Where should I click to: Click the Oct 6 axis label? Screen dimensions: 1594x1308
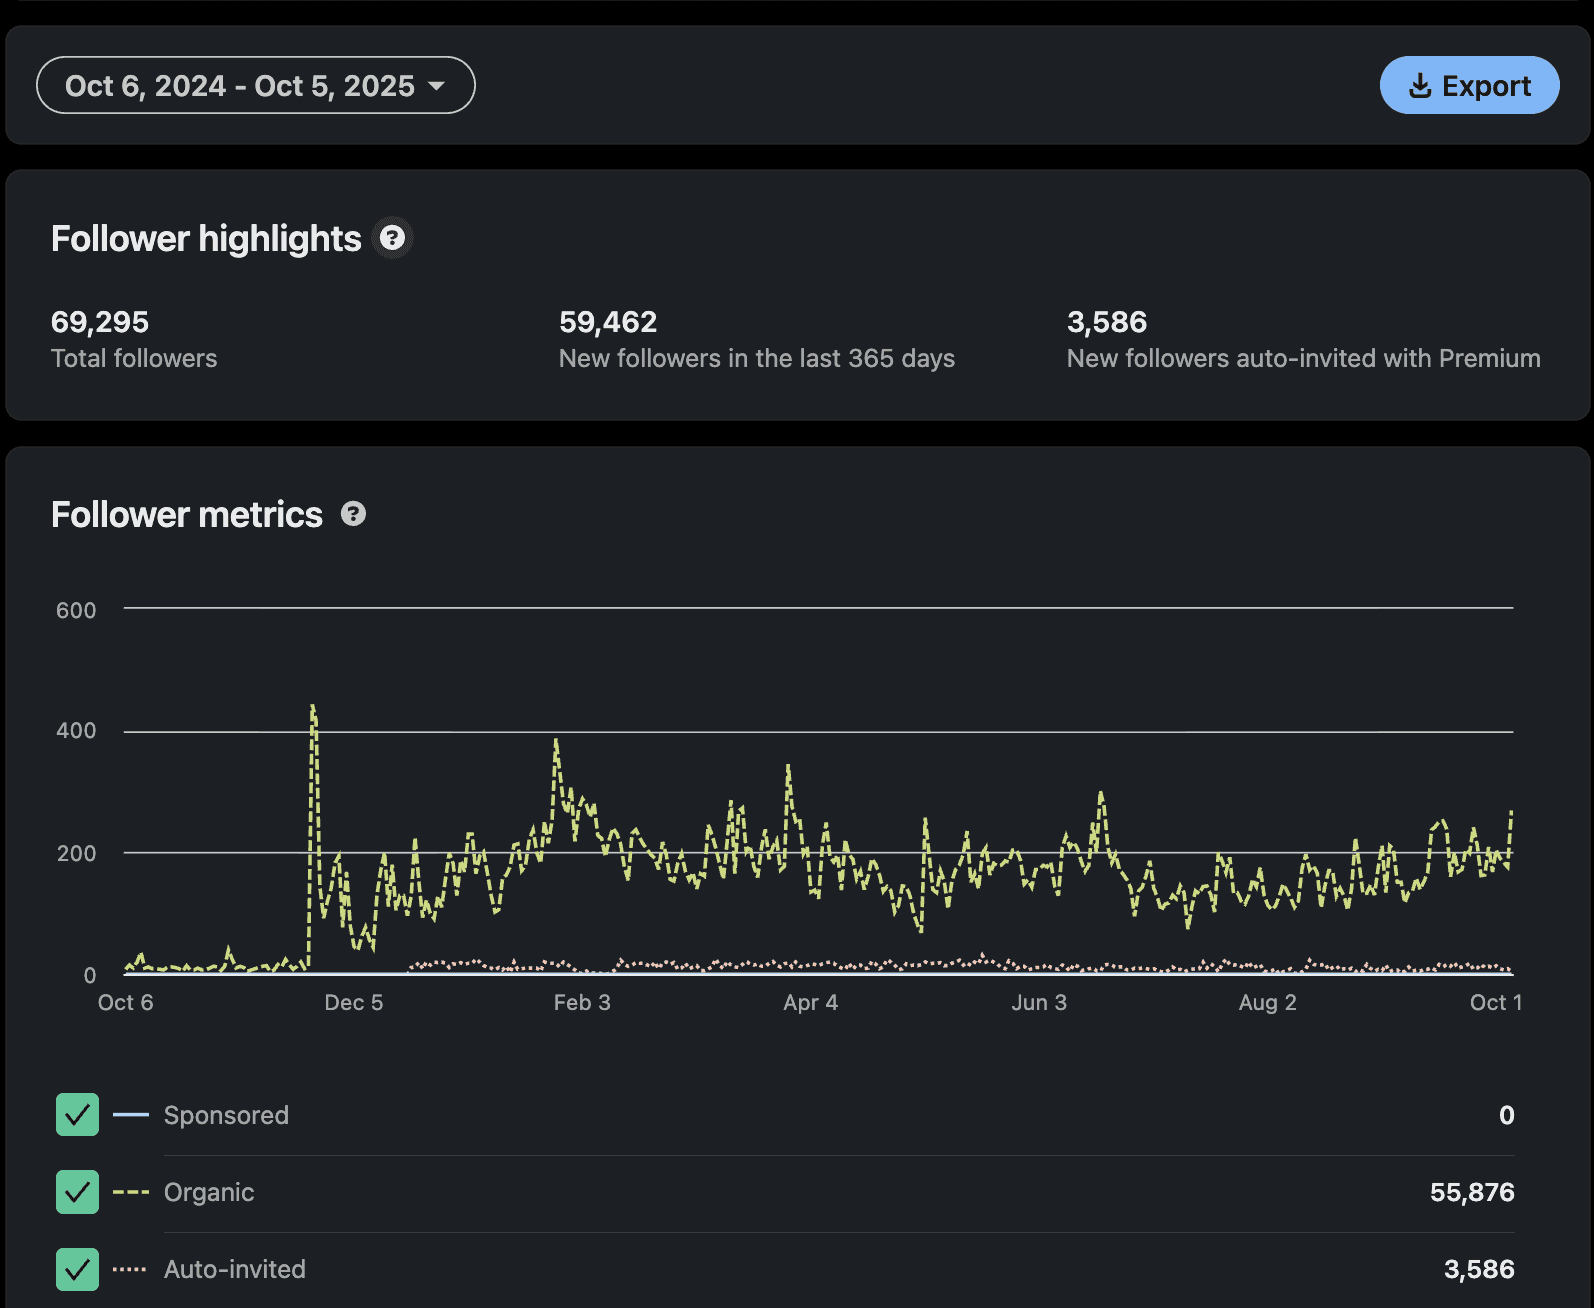pyautogui.click(x=126, y=1002)
